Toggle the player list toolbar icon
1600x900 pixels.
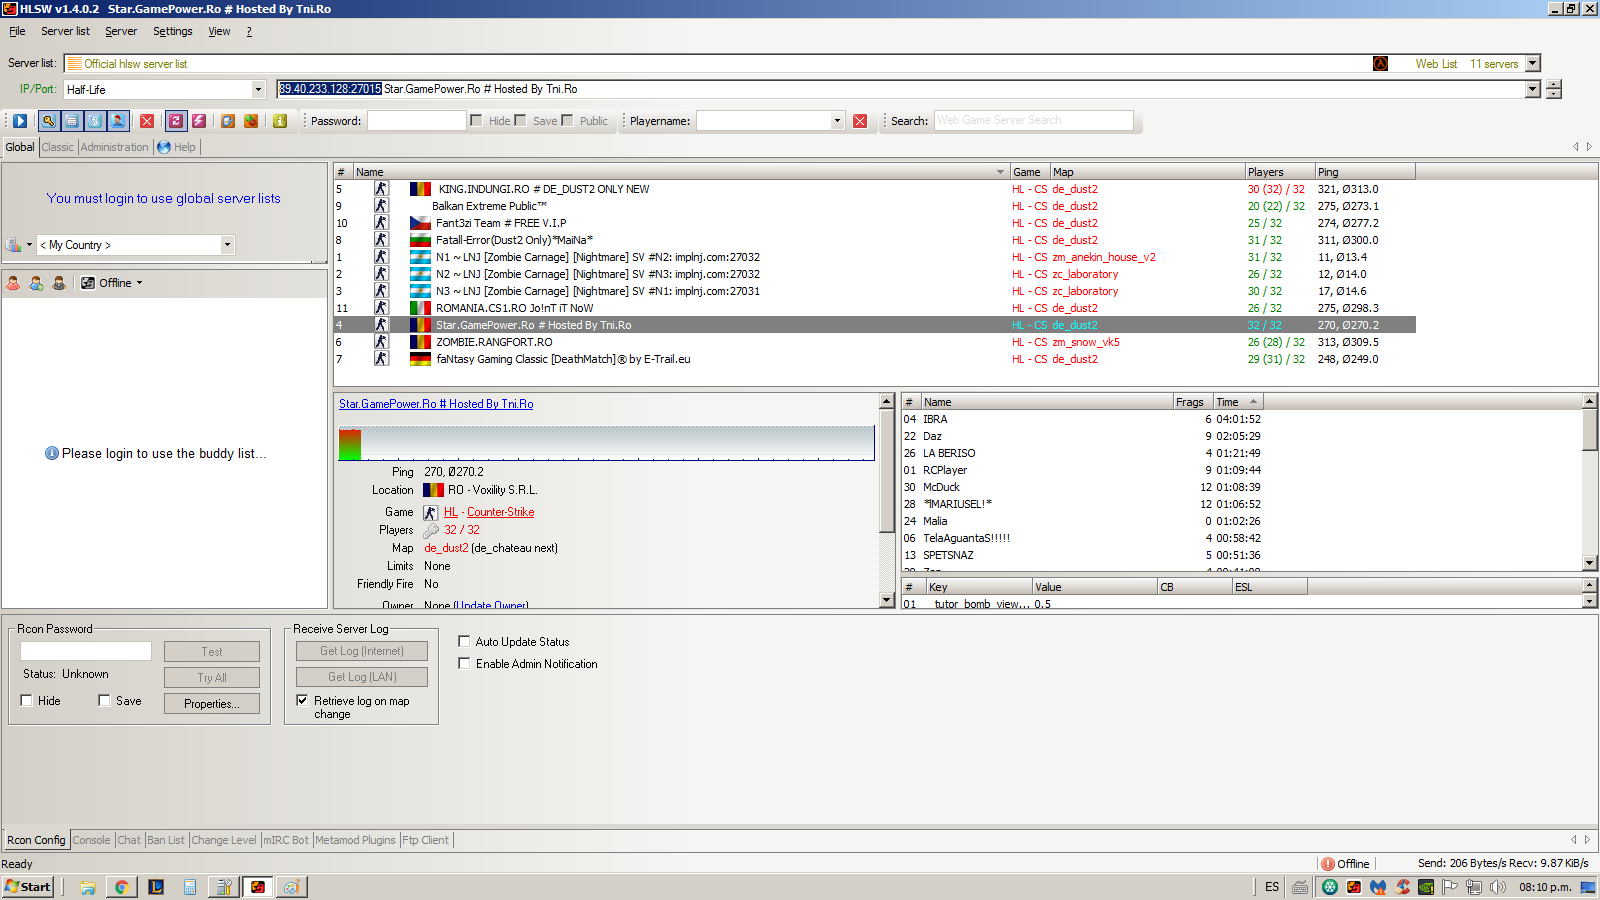point(118,121)
